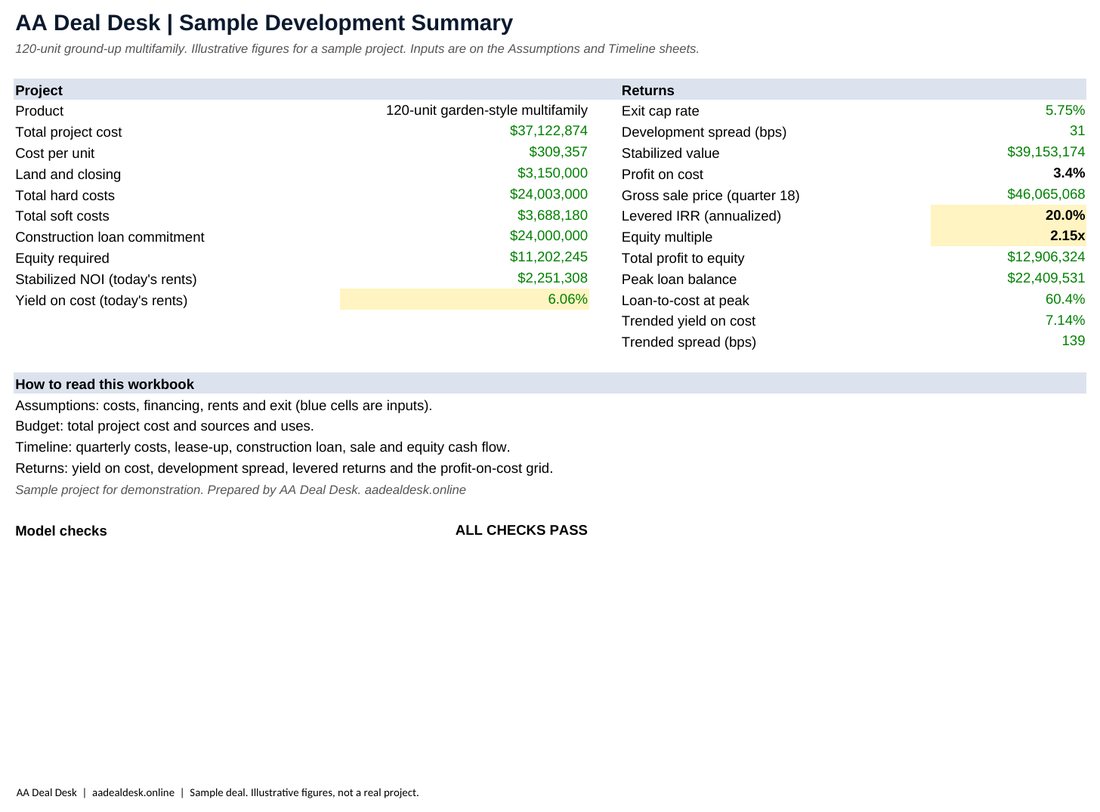Click 'Total profit to equity' label
The width and height of the screenshot is (1100, 812).
pyautogui.click(x=683, y=258)
